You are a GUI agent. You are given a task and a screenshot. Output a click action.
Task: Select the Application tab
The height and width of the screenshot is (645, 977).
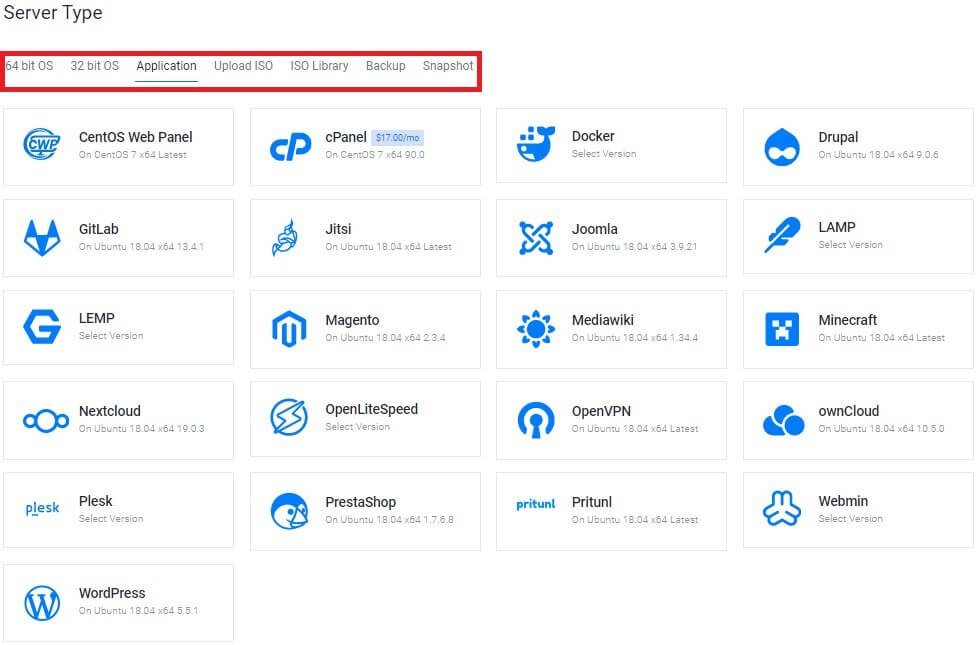(166, 66)
